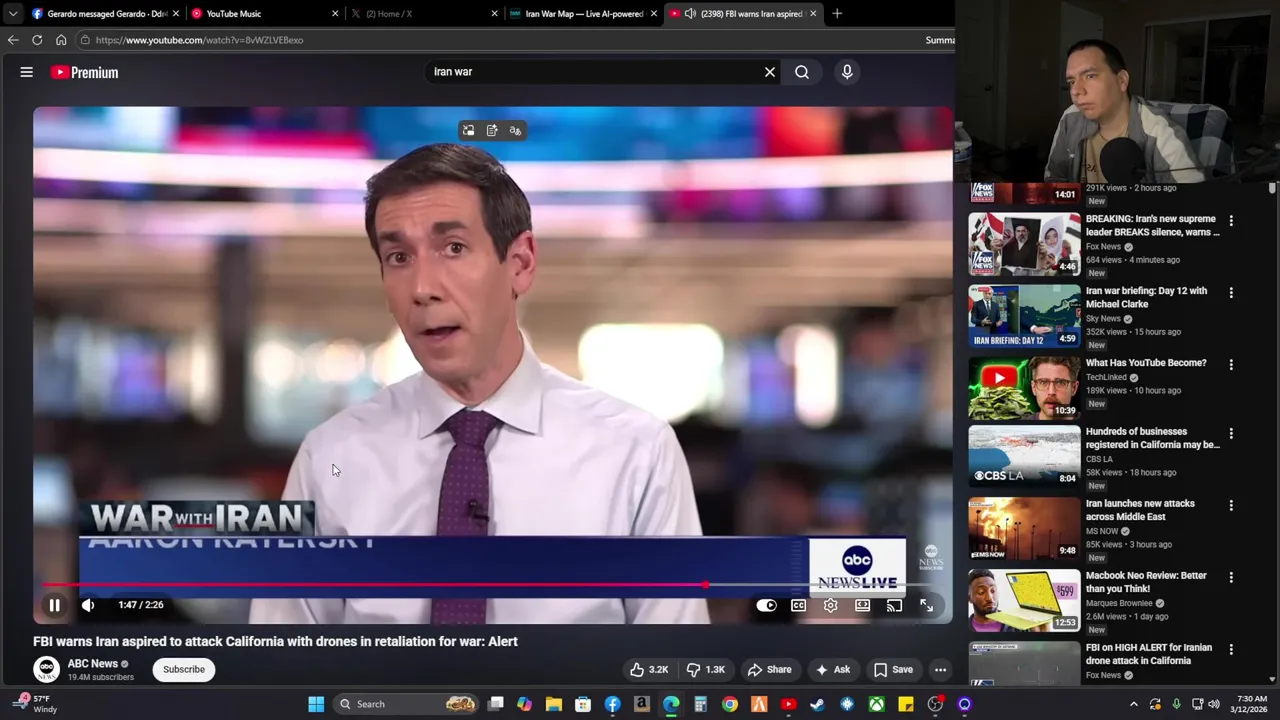
Task: Open the Windows Start menu
Action: pyautogui.click(x=316, y=704)
